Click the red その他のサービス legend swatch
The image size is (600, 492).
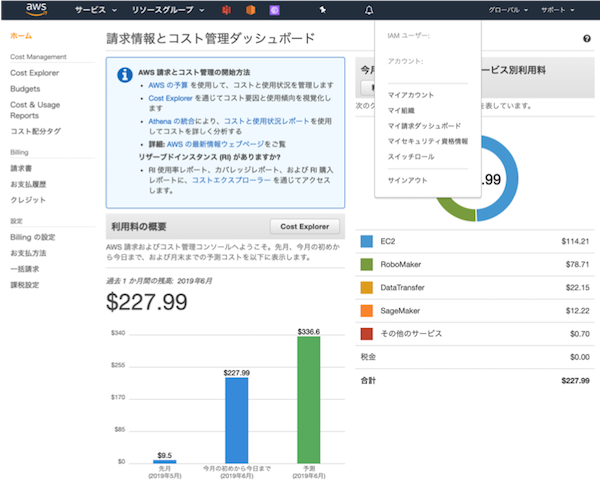[367, 334]
